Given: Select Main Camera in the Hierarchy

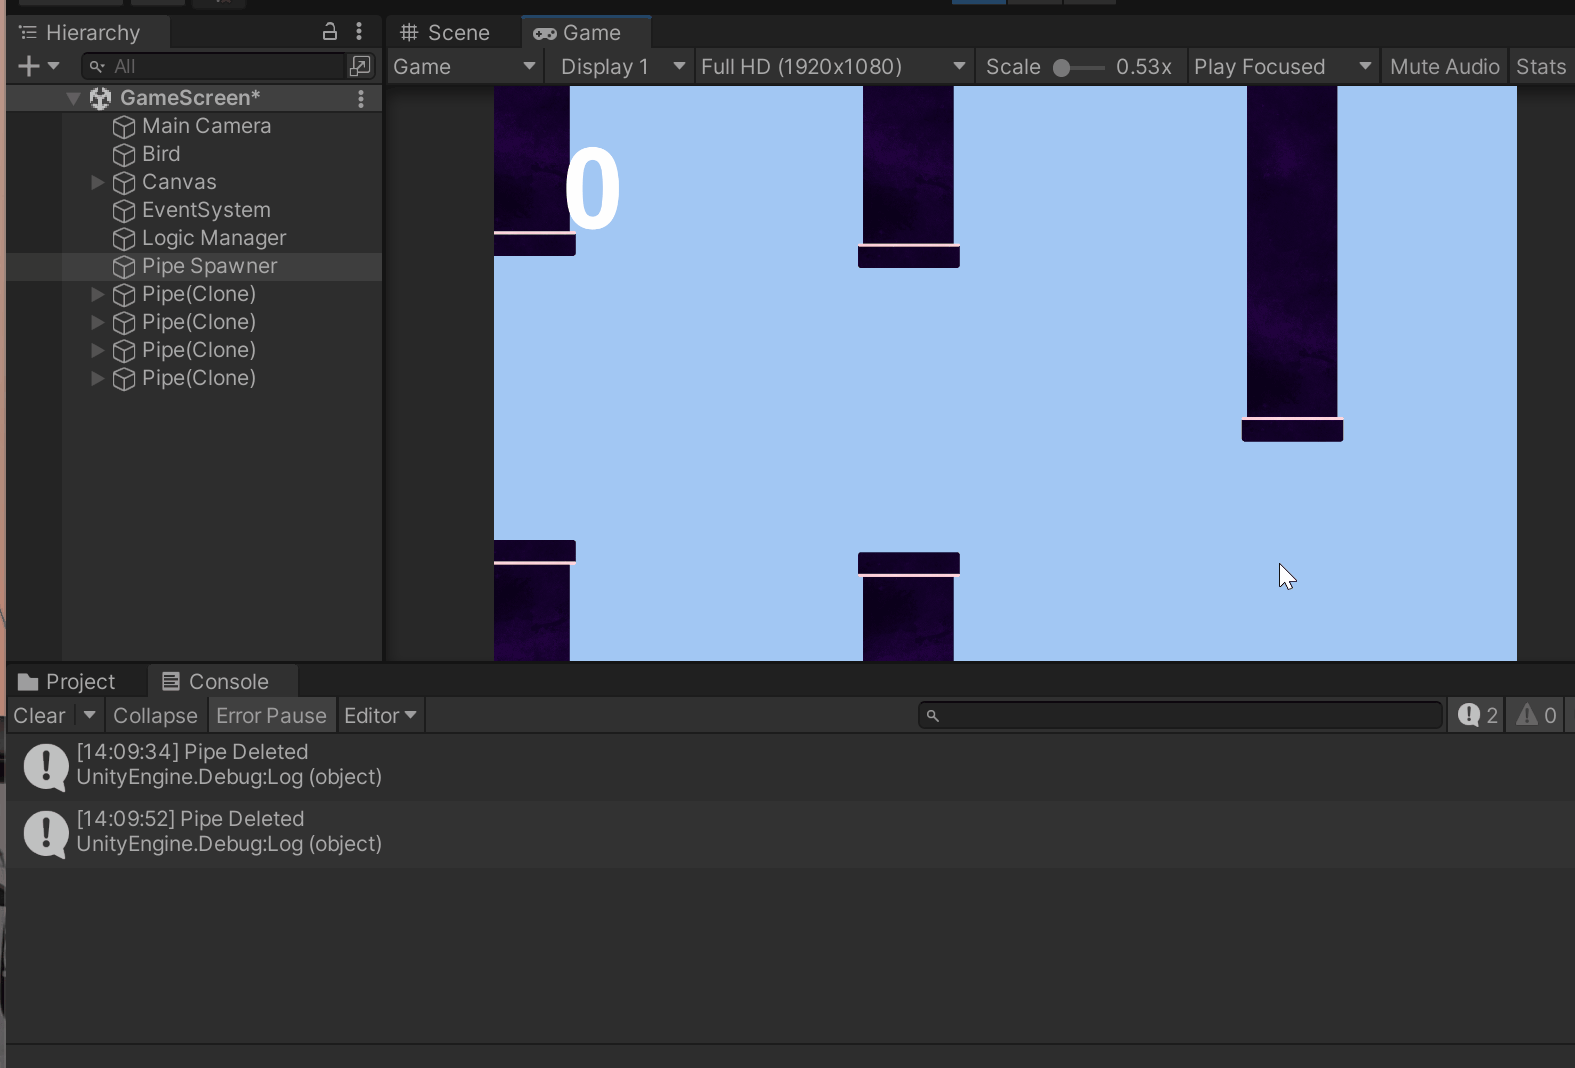Looking at the screenshot, I should pos(207,126).
